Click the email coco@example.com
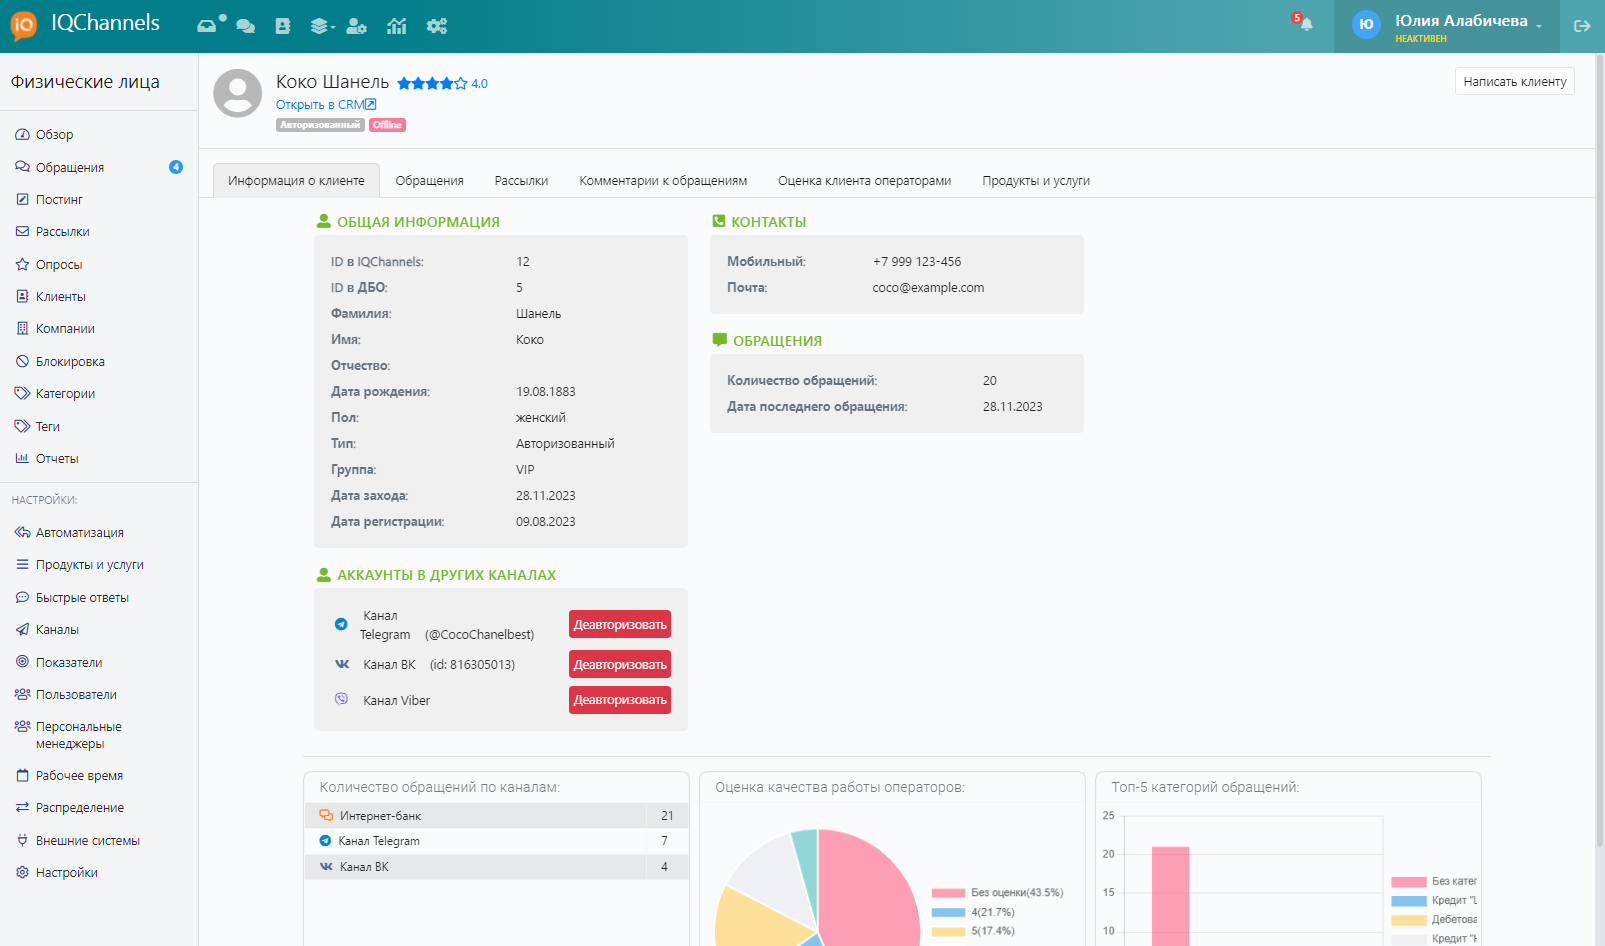Screen dimensions: 1605x946 click(928, 288)
